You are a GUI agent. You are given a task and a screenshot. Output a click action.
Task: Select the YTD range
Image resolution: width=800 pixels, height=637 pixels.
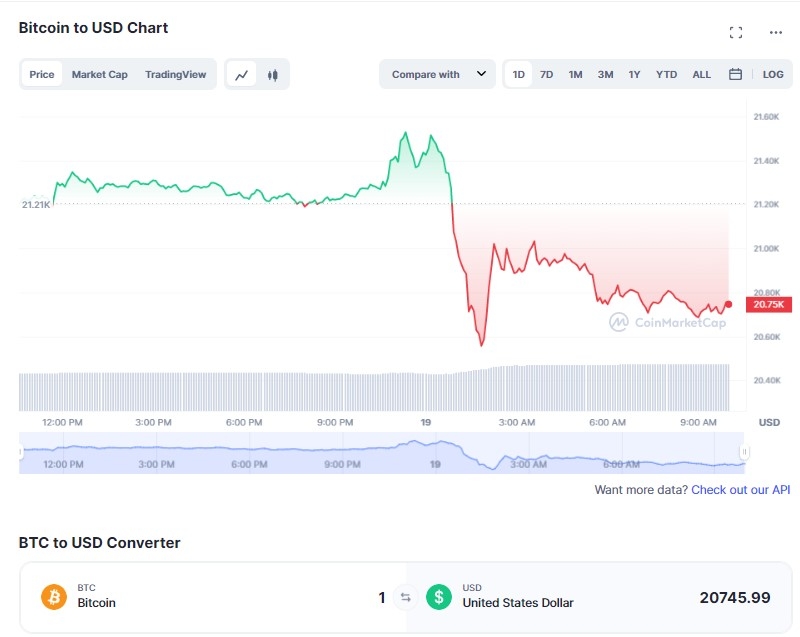click(x=666, y=74)
